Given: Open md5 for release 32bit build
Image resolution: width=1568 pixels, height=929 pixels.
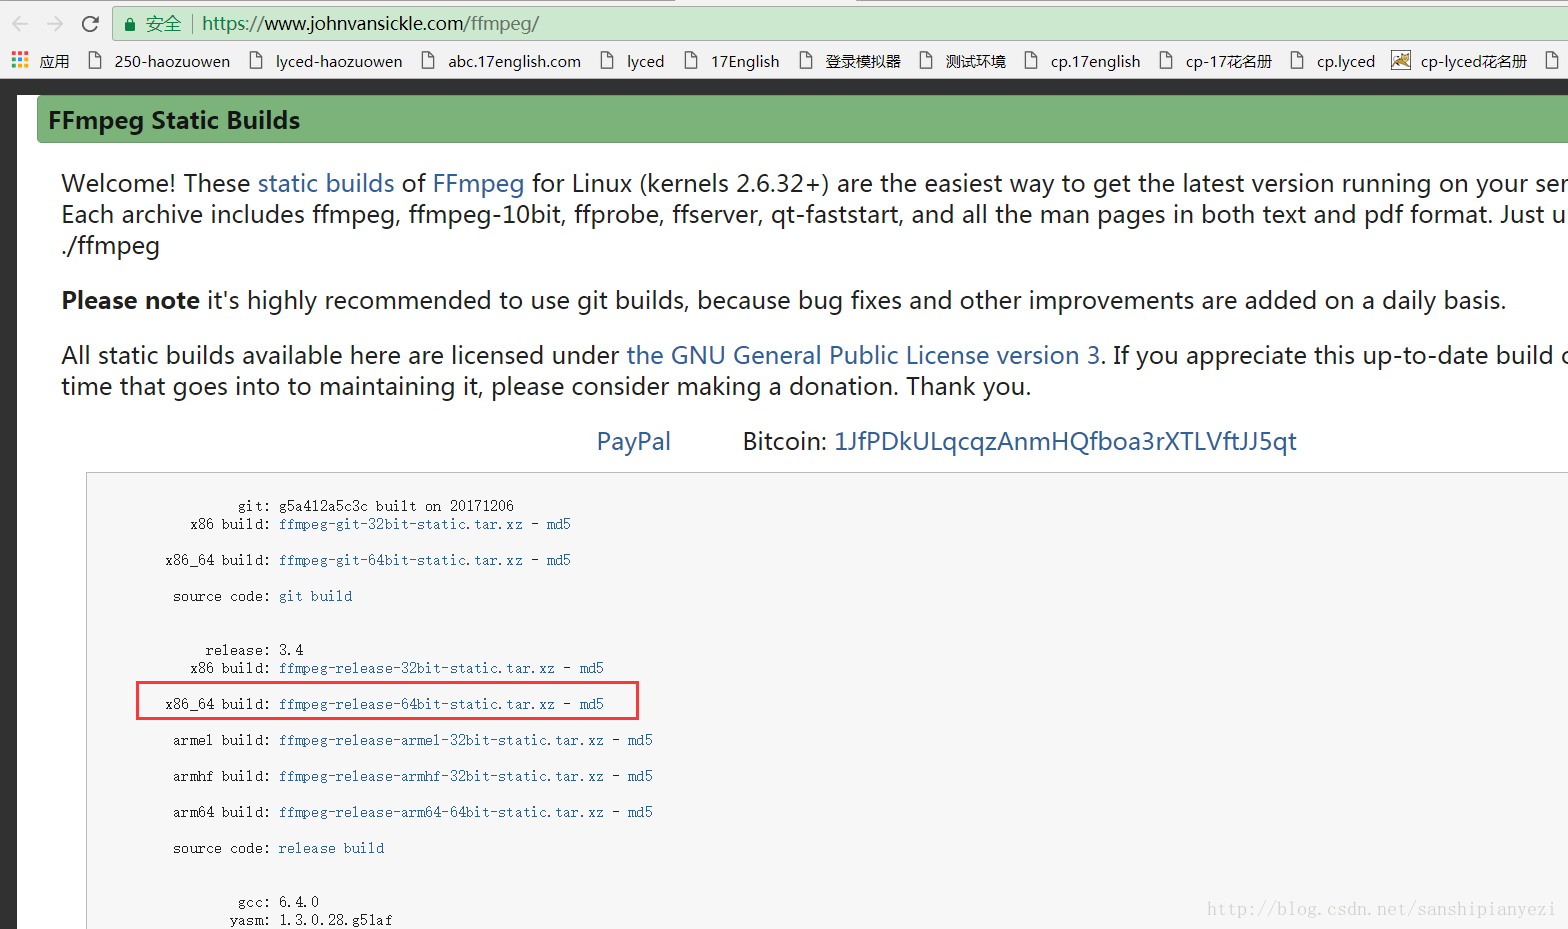Looking at the screenshot, I should tap(591, 668).
